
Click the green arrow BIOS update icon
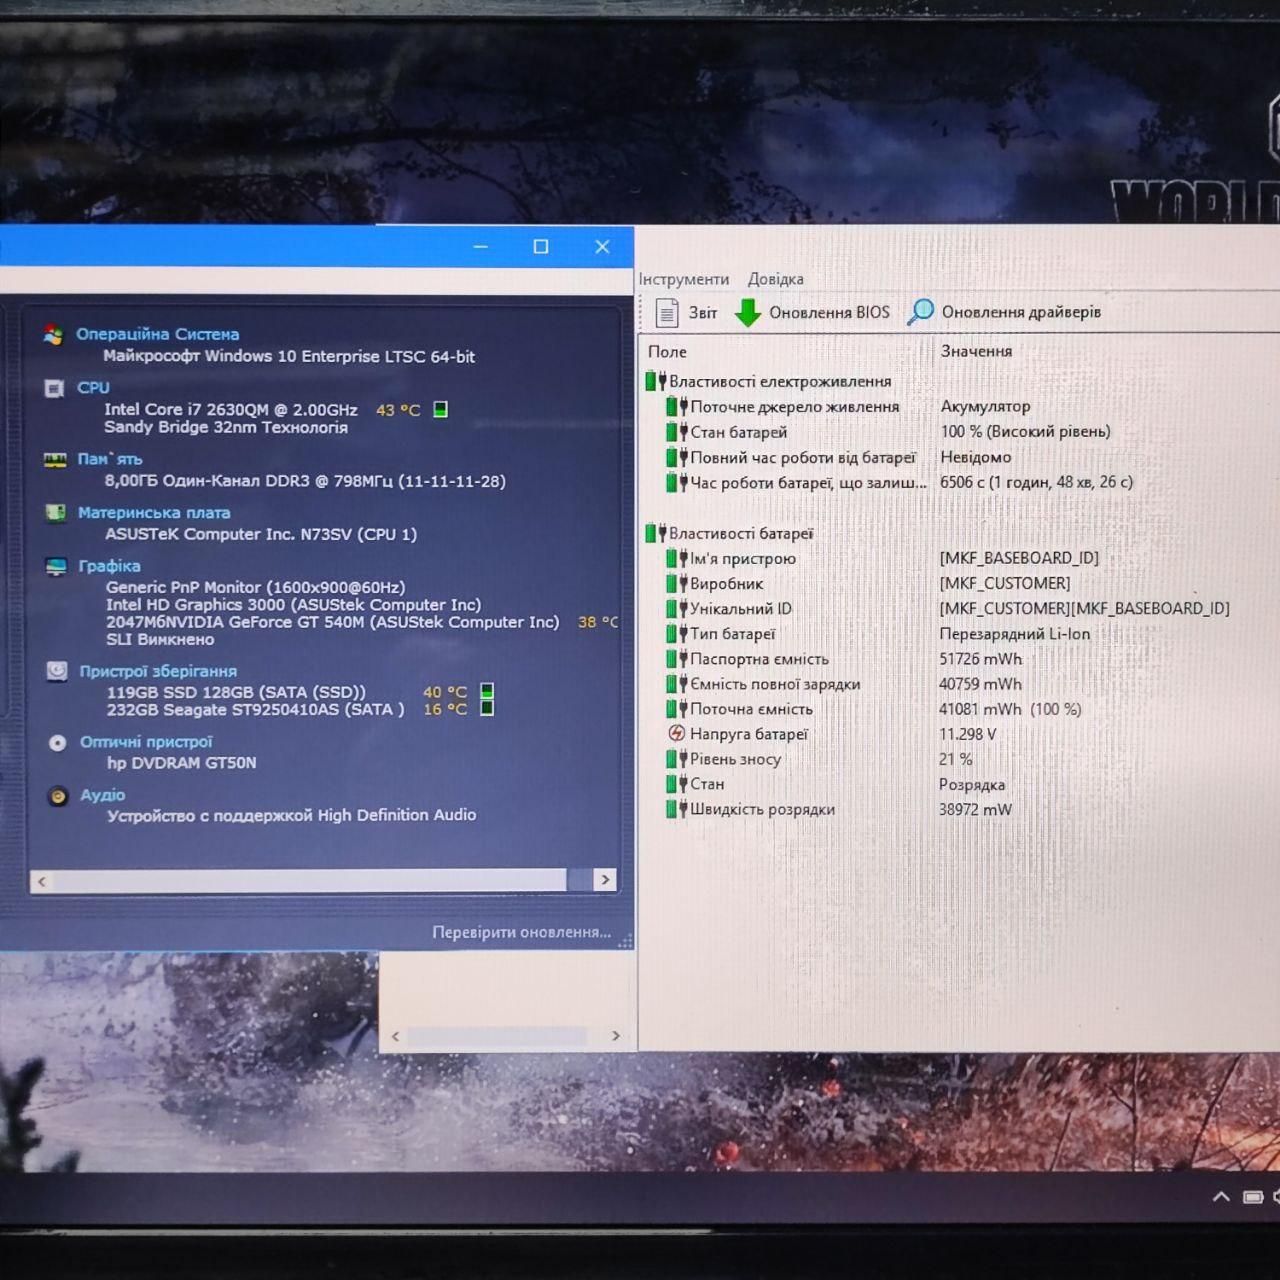748,313
